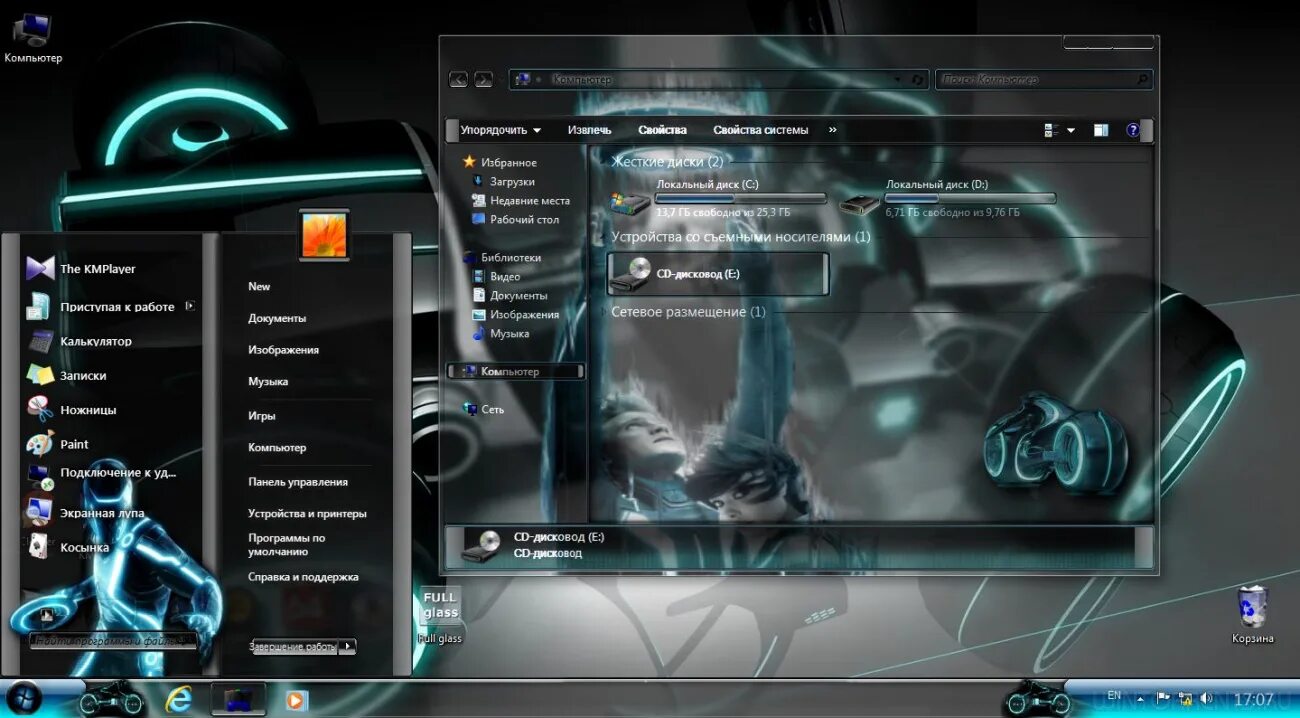The height and width of the screenshot is (718, 1300).
Task: Open the New user folder link
Action: tap(259, 287)
